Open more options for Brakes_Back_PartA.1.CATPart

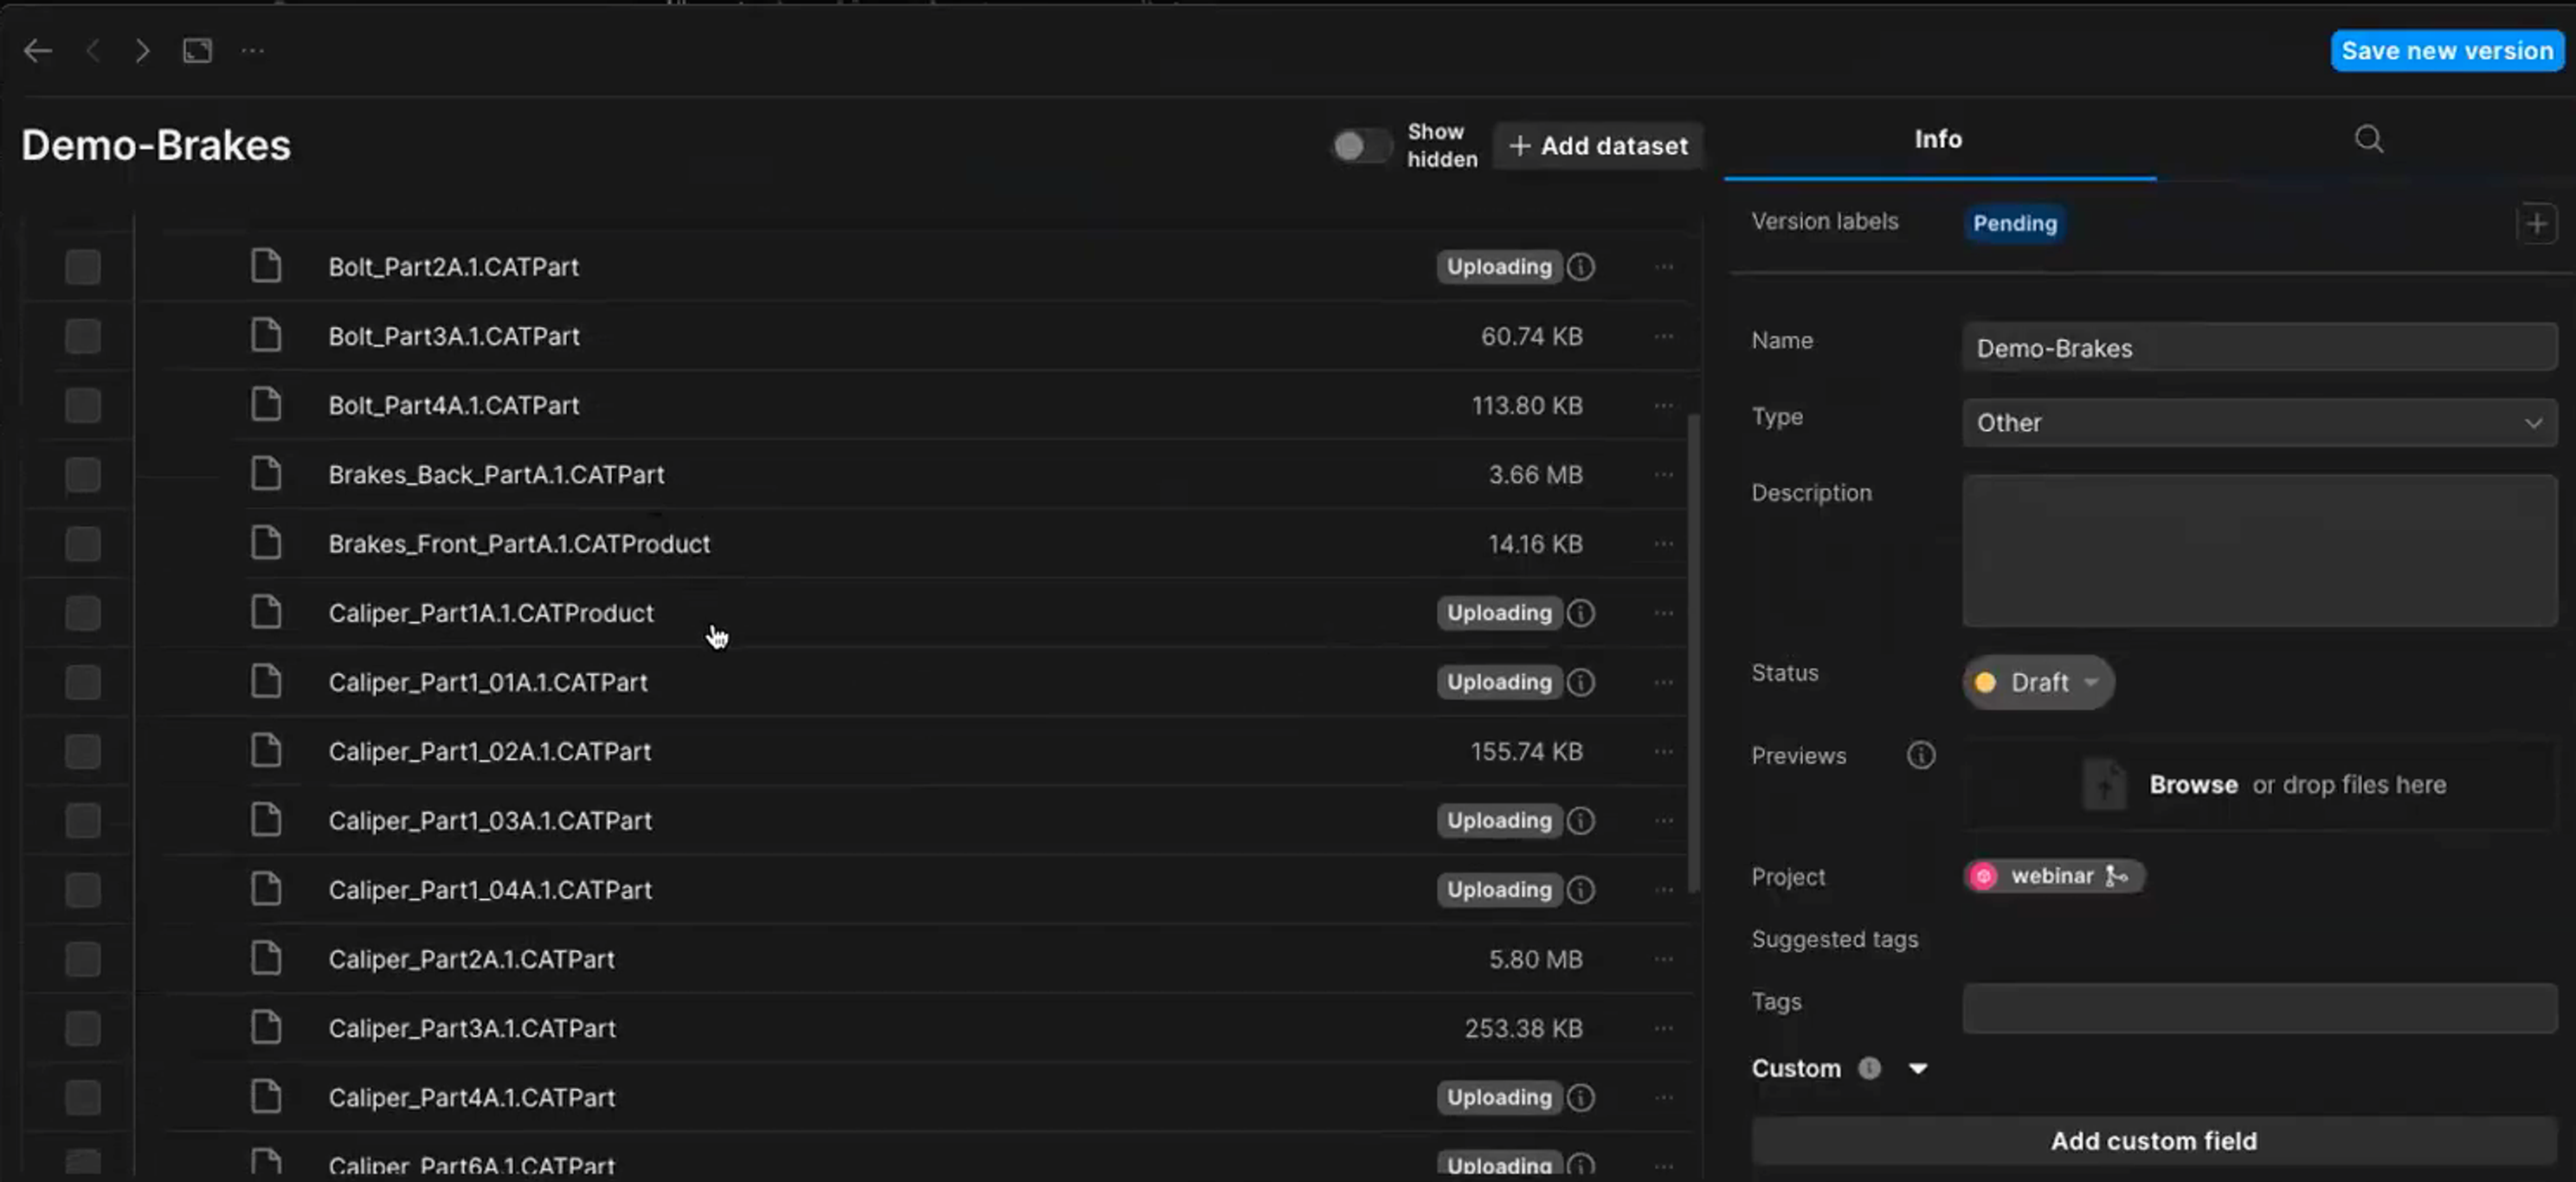click(1663, 474)
